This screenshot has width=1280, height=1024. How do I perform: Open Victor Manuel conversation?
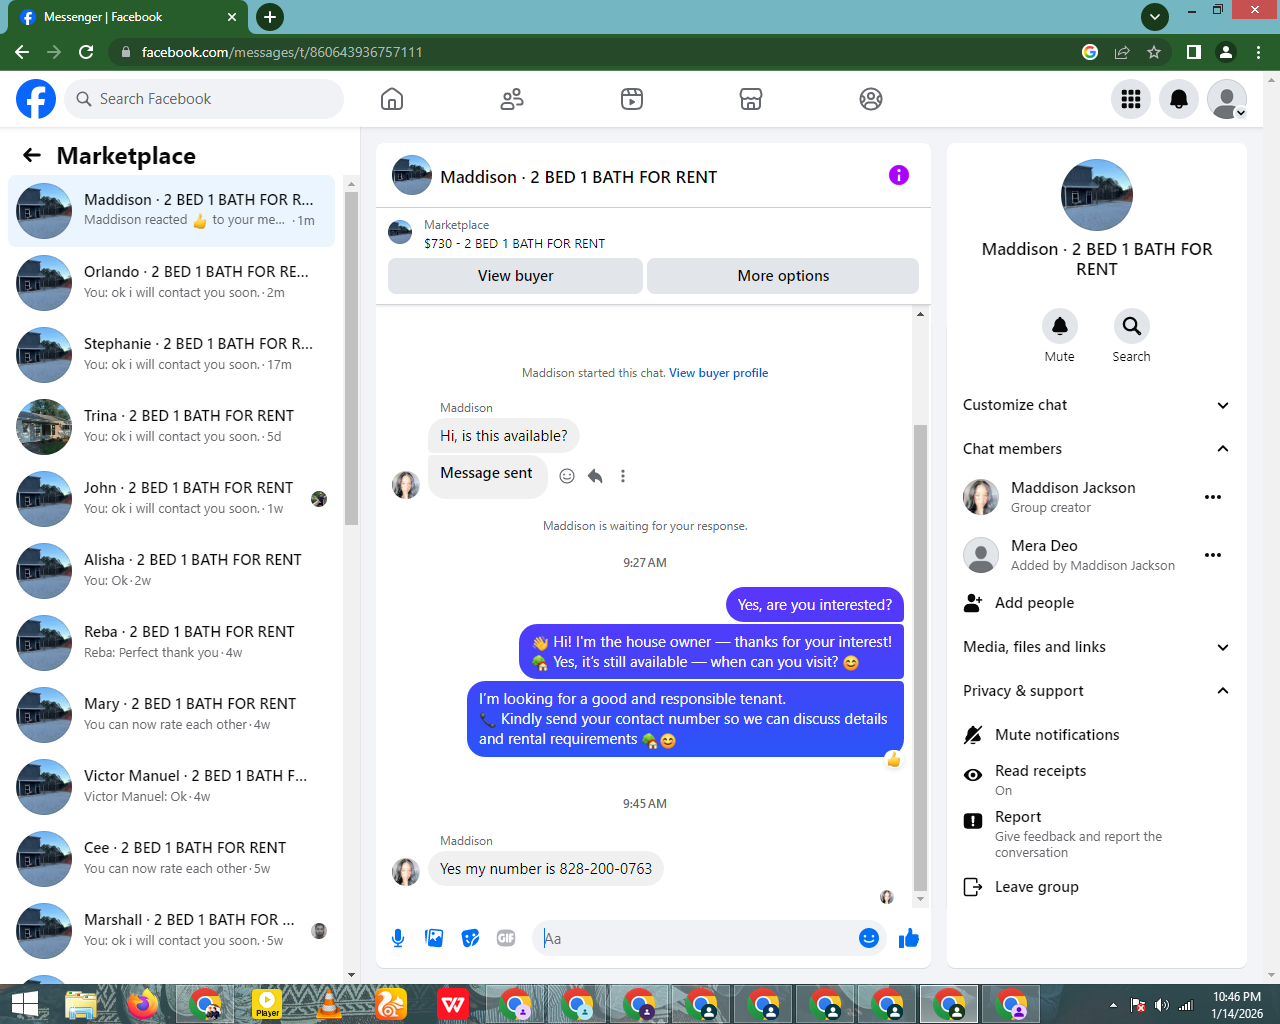(x=171, y=787)
